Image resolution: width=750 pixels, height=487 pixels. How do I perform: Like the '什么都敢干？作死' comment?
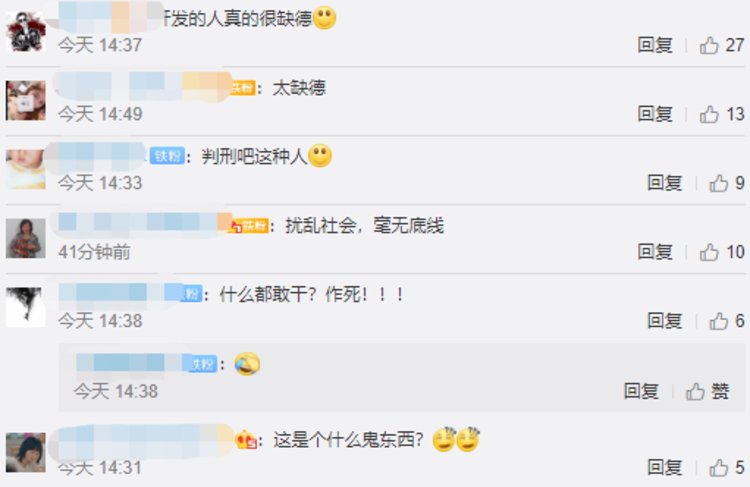[x=718, y=321]
